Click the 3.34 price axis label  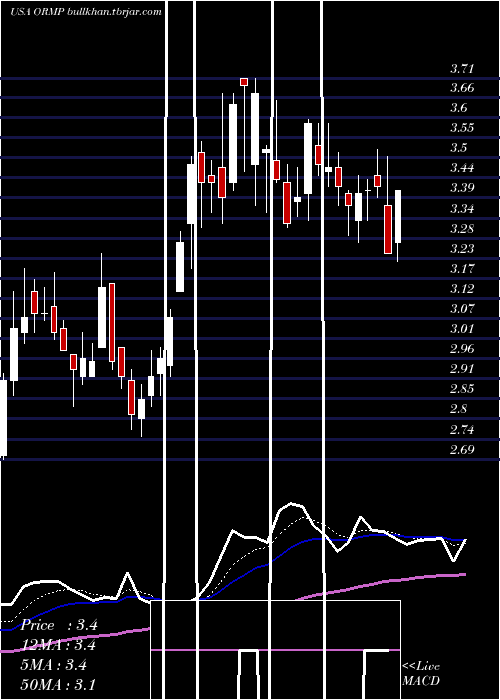(462, 208)
